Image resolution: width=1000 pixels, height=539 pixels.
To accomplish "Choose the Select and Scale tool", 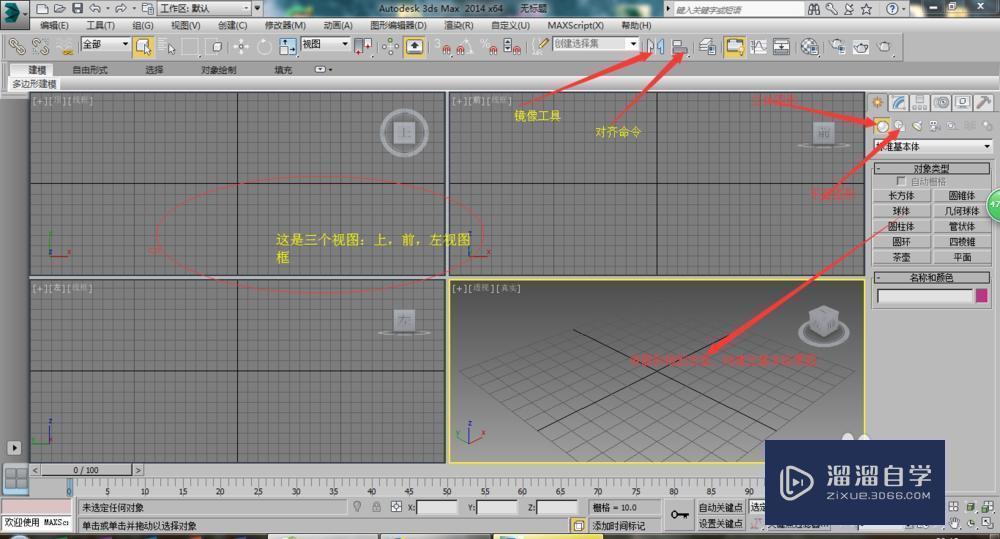I will point(288,47).
